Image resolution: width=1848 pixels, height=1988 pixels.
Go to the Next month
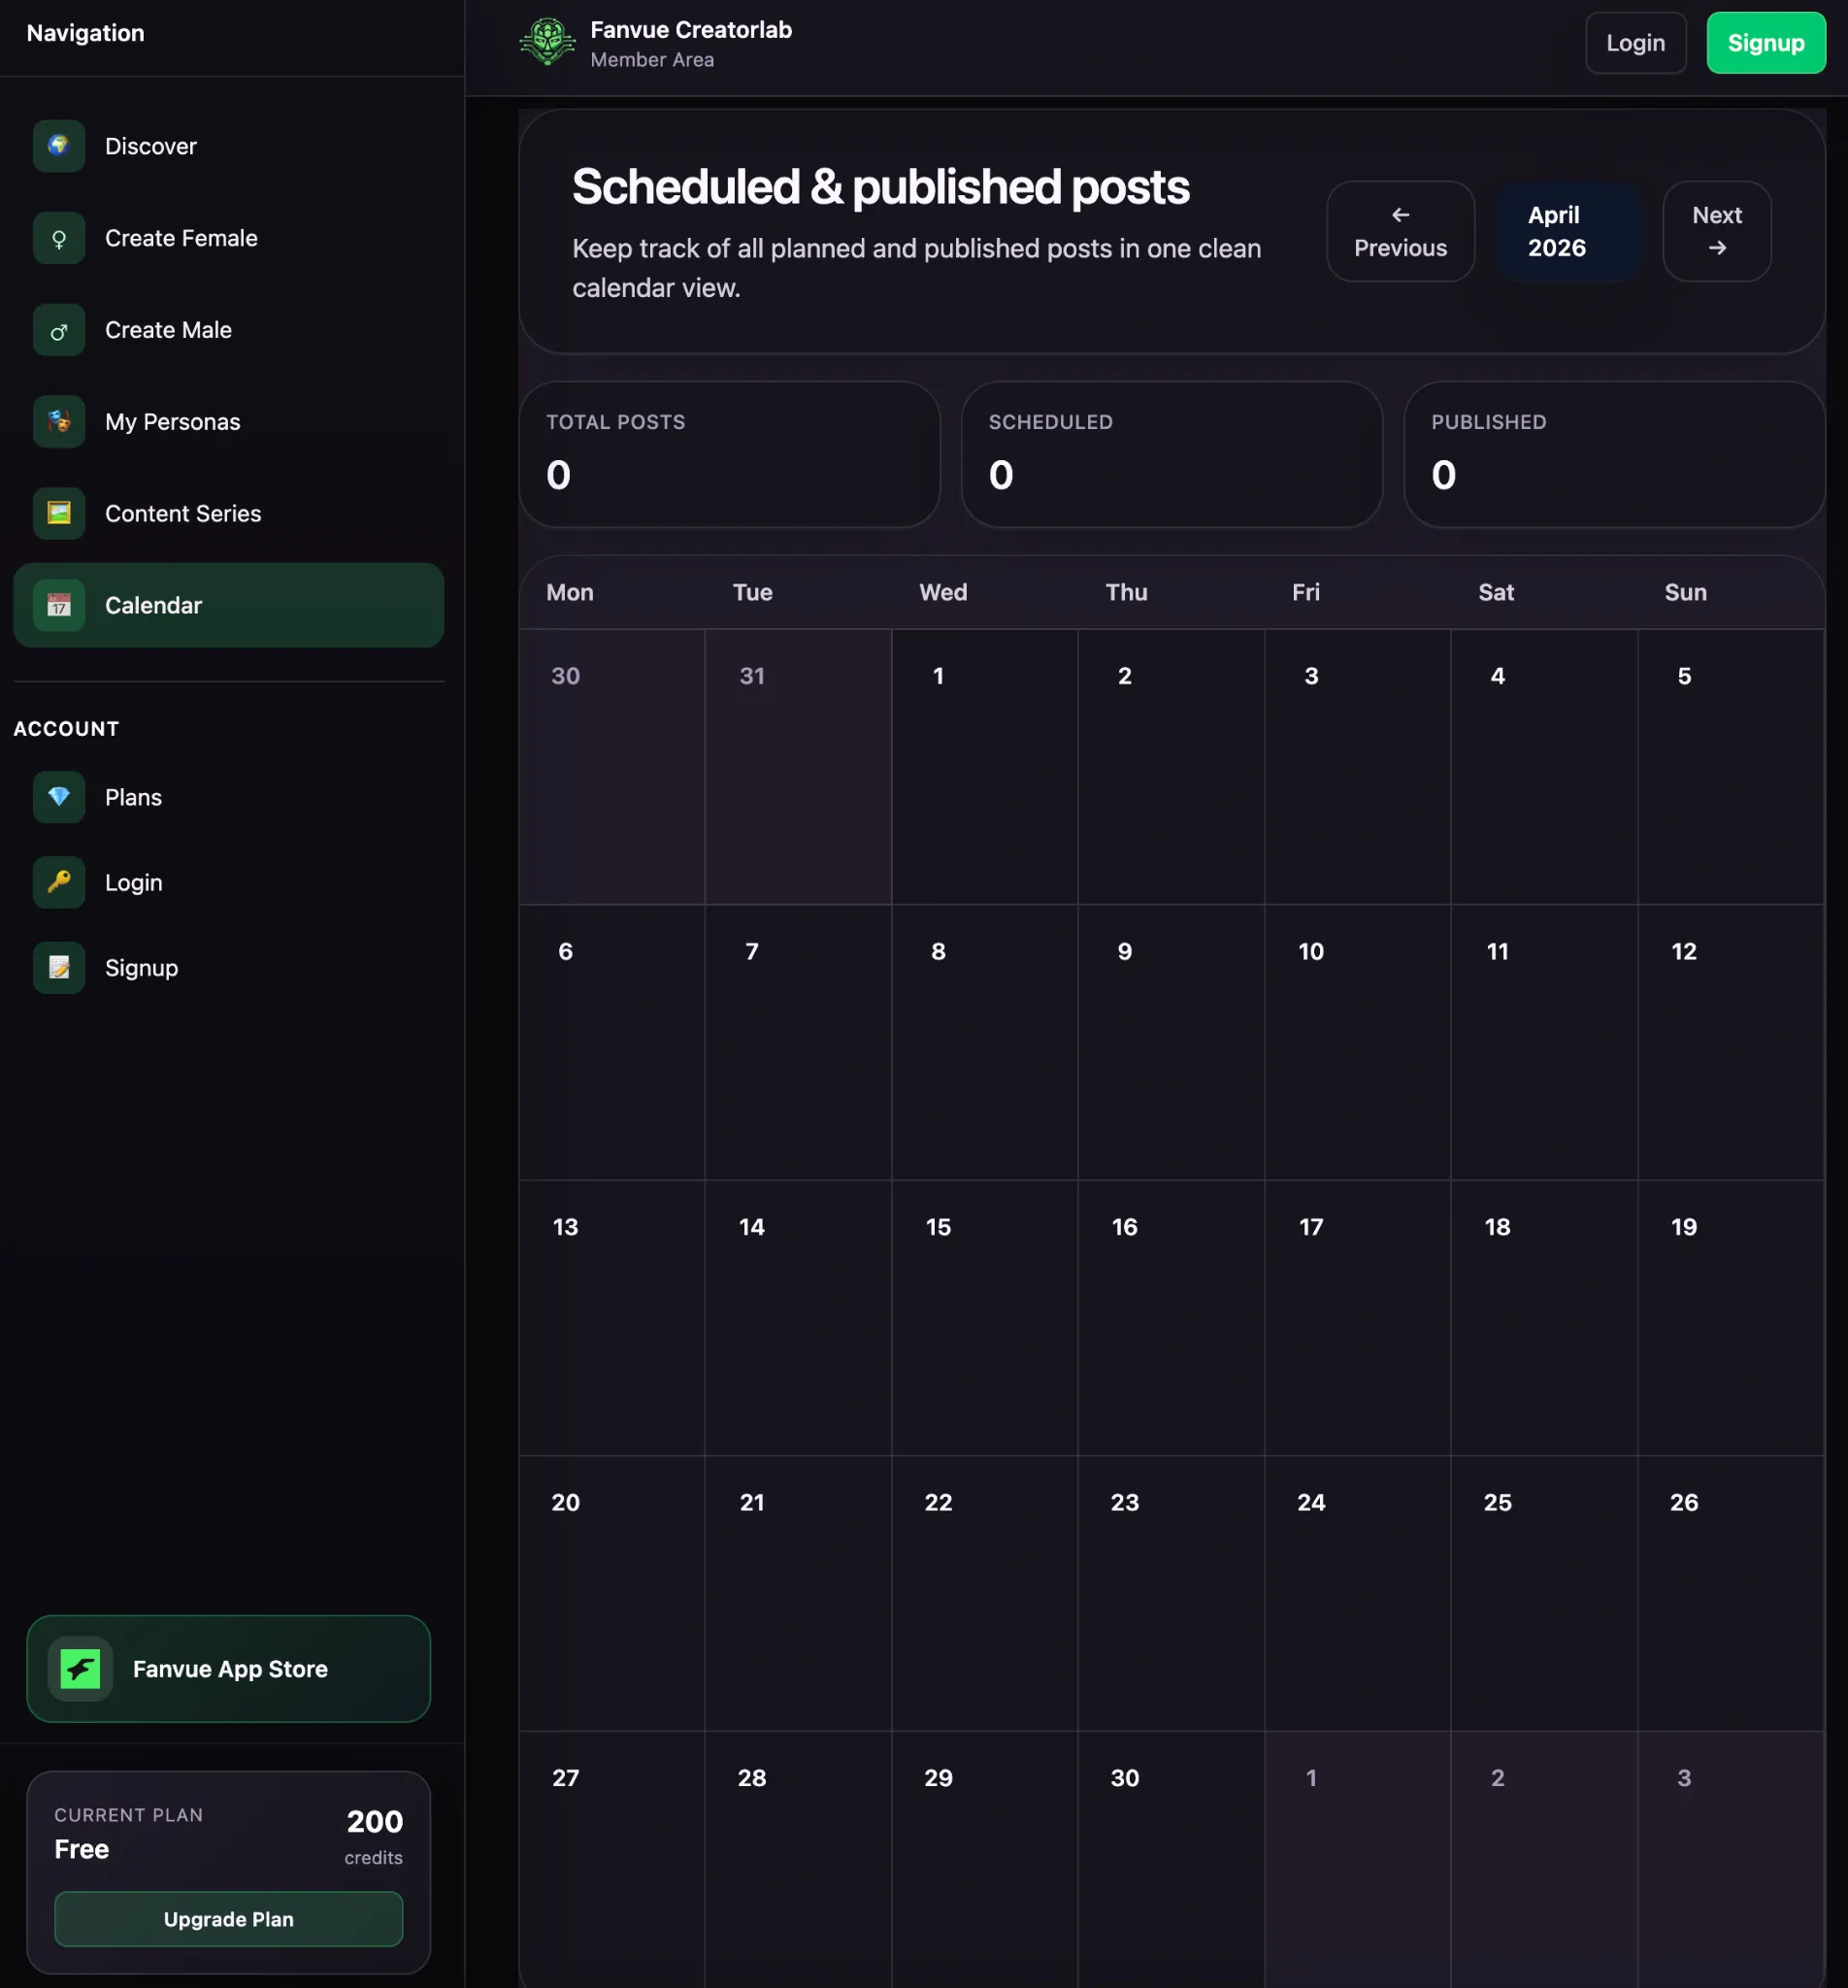[1716, 231]
